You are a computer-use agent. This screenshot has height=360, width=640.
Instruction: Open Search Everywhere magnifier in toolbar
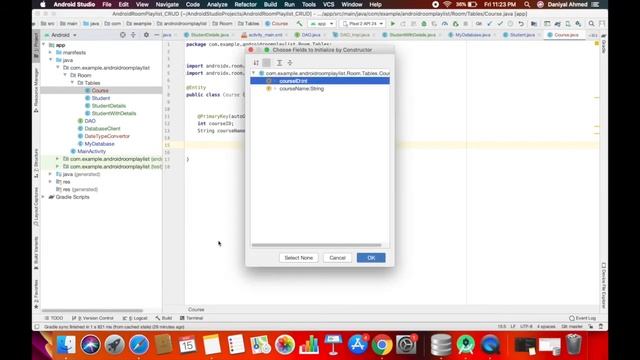click(x=591, y=24)
